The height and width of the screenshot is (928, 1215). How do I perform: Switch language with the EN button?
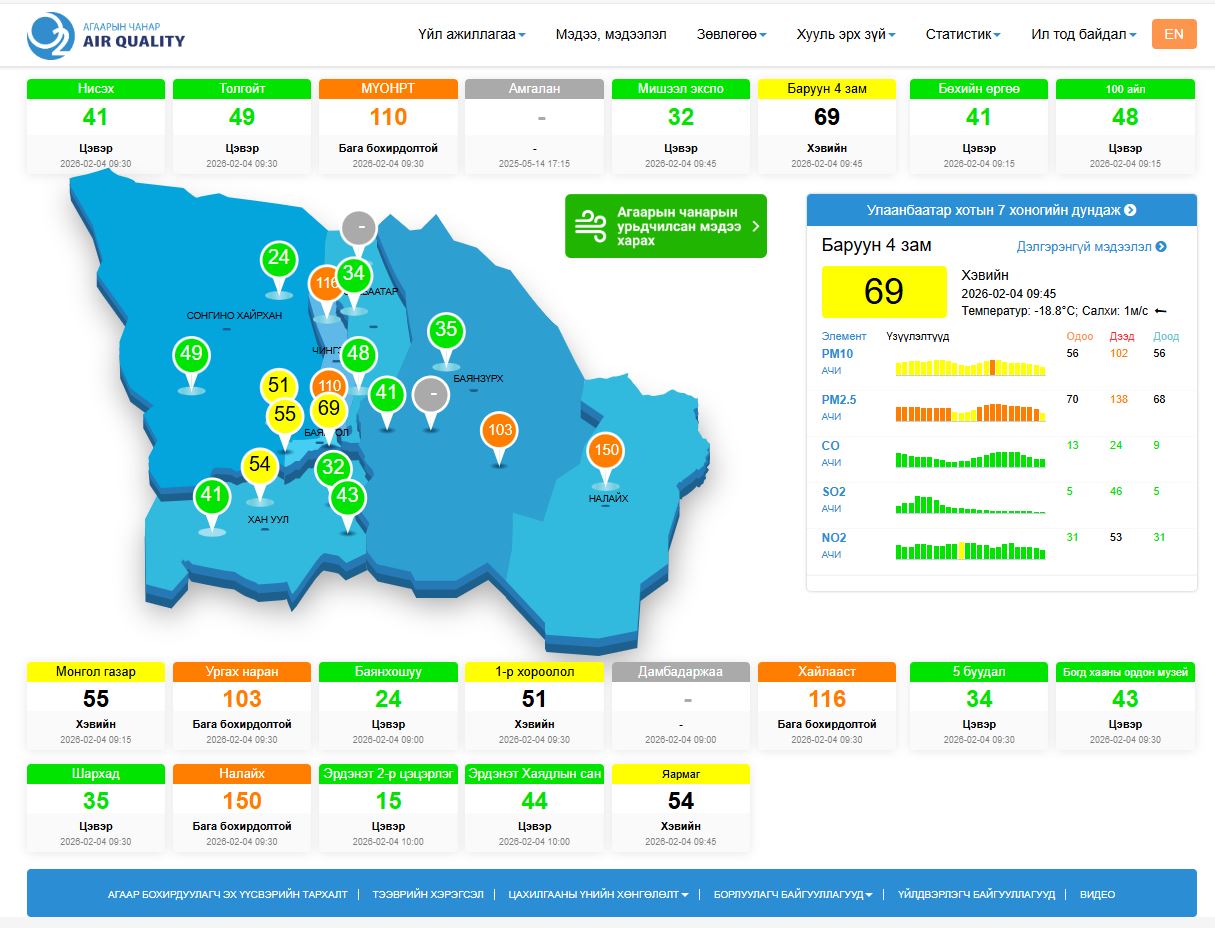(x=1173, y=34)
